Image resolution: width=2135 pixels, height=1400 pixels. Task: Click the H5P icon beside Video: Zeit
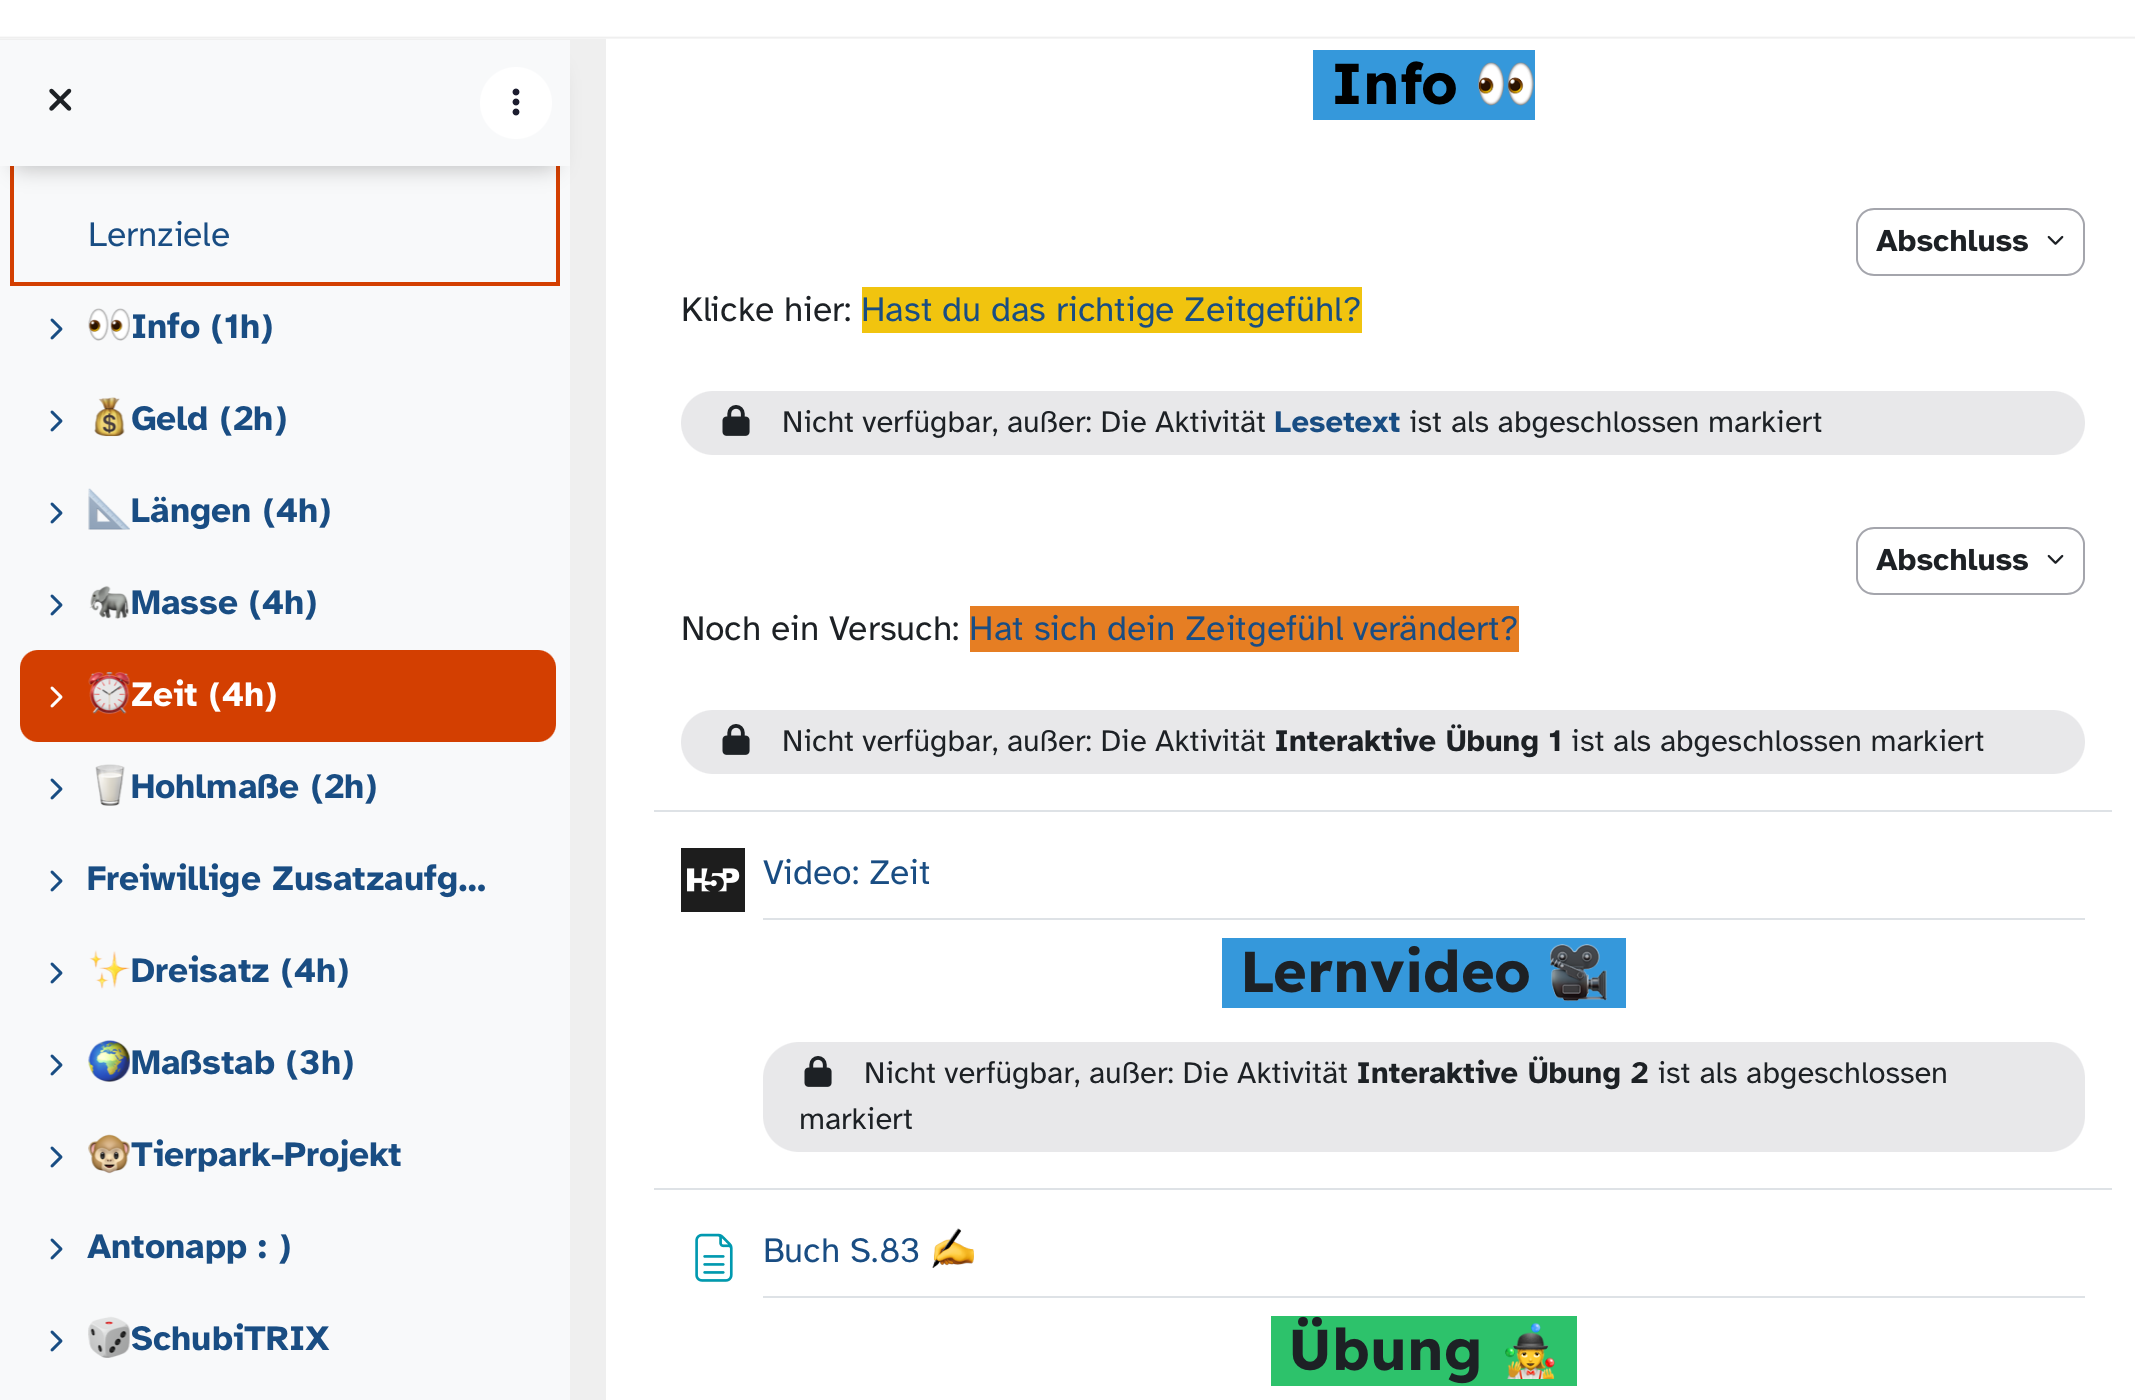pyautogui.click(x=712, y=880)
